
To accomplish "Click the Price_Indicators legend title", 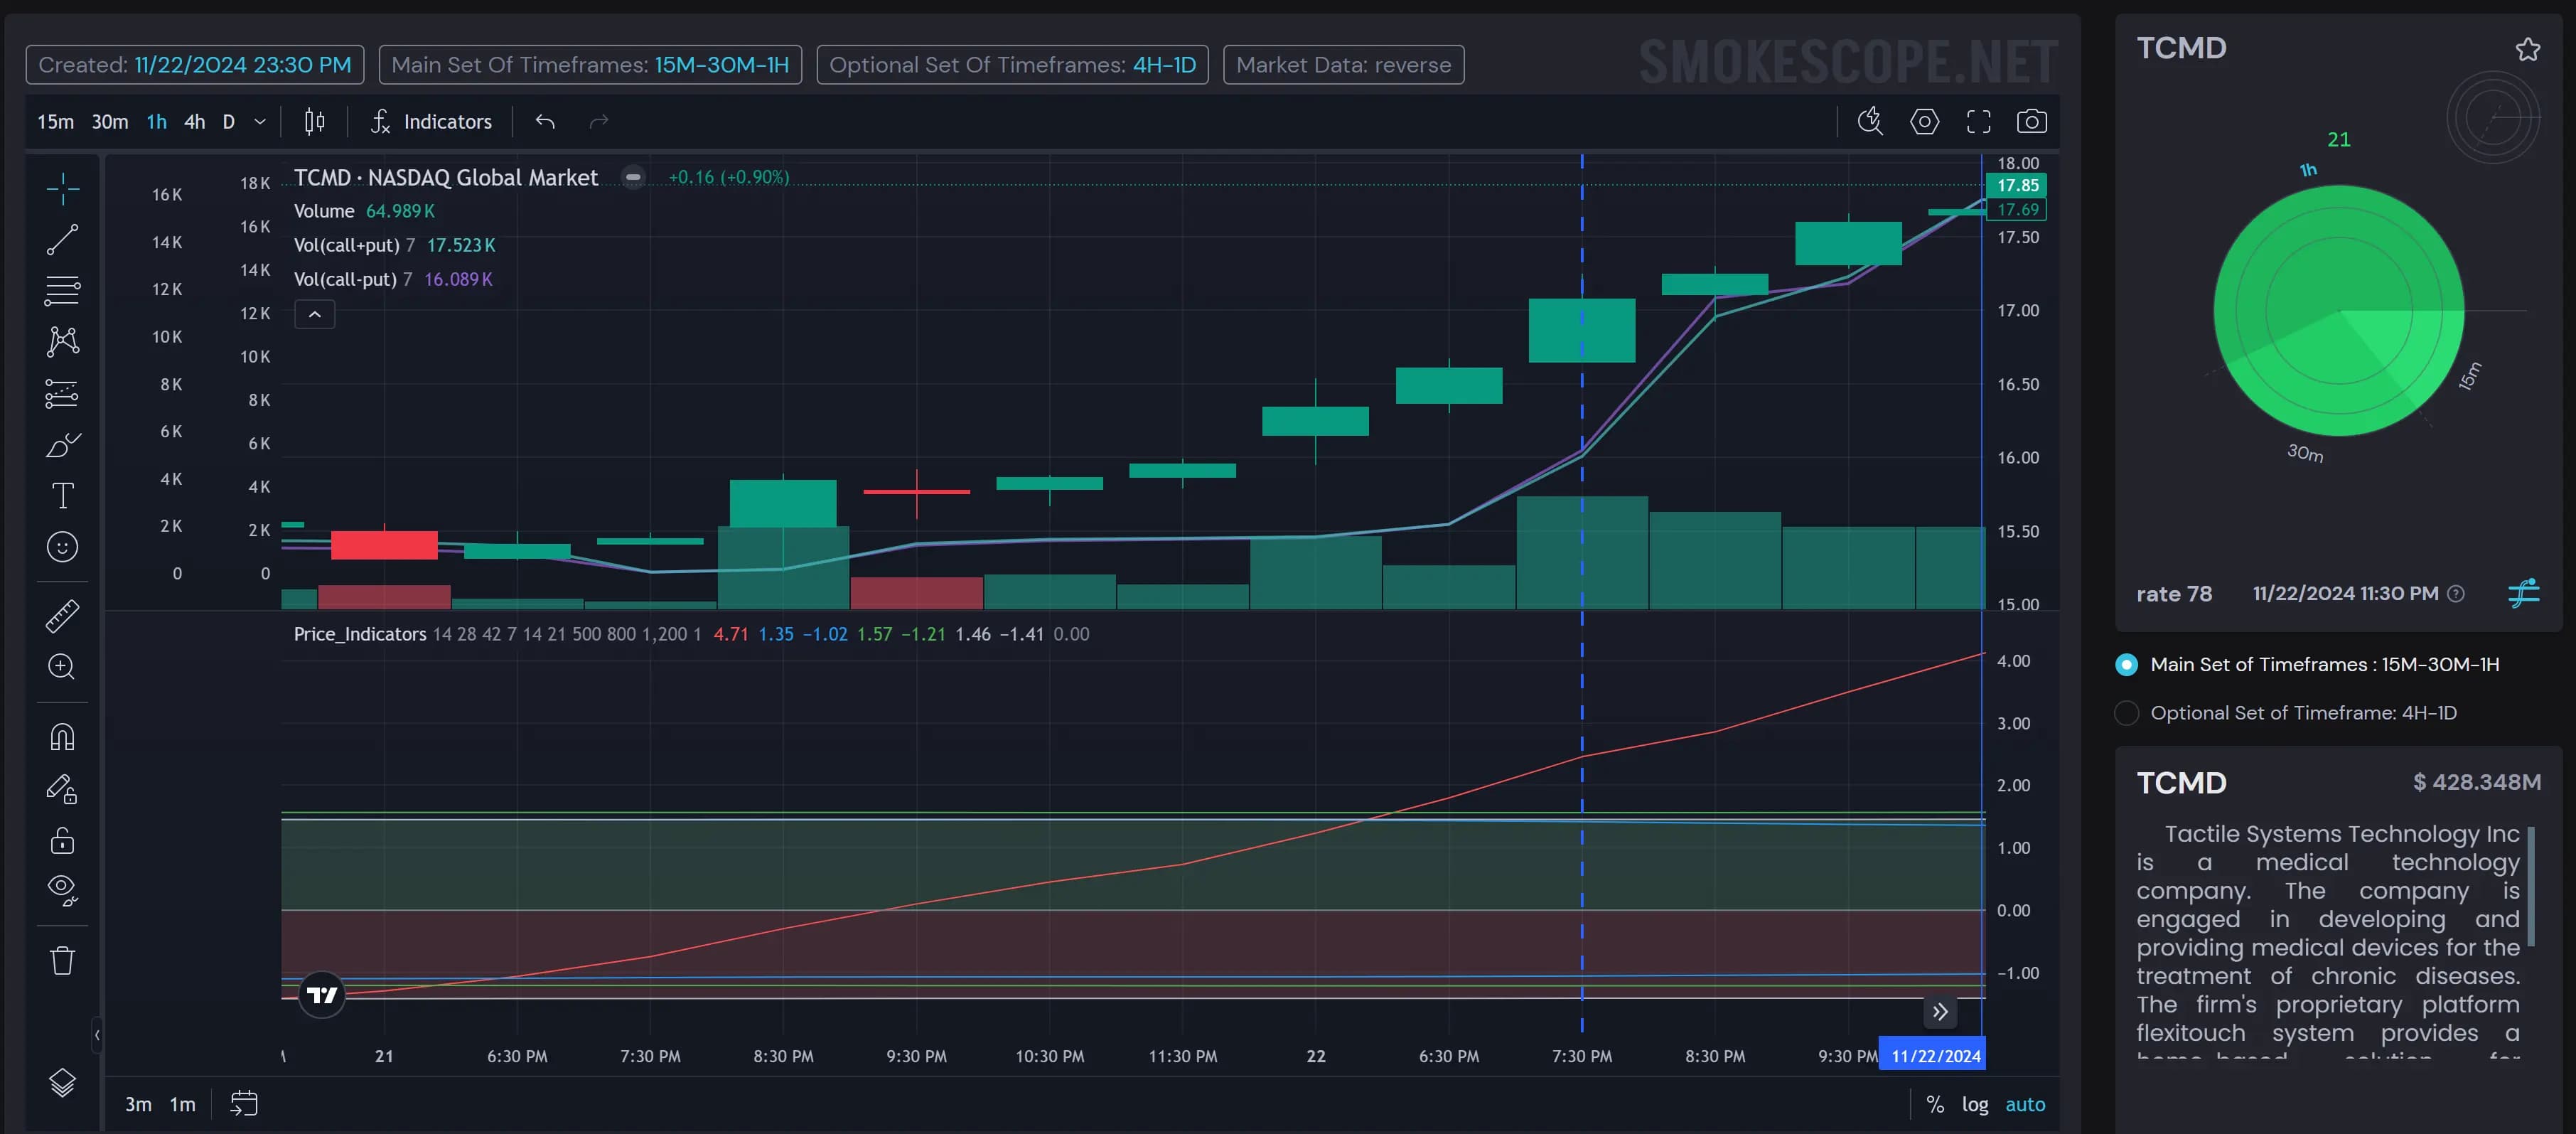I will (x=360, y=634).
